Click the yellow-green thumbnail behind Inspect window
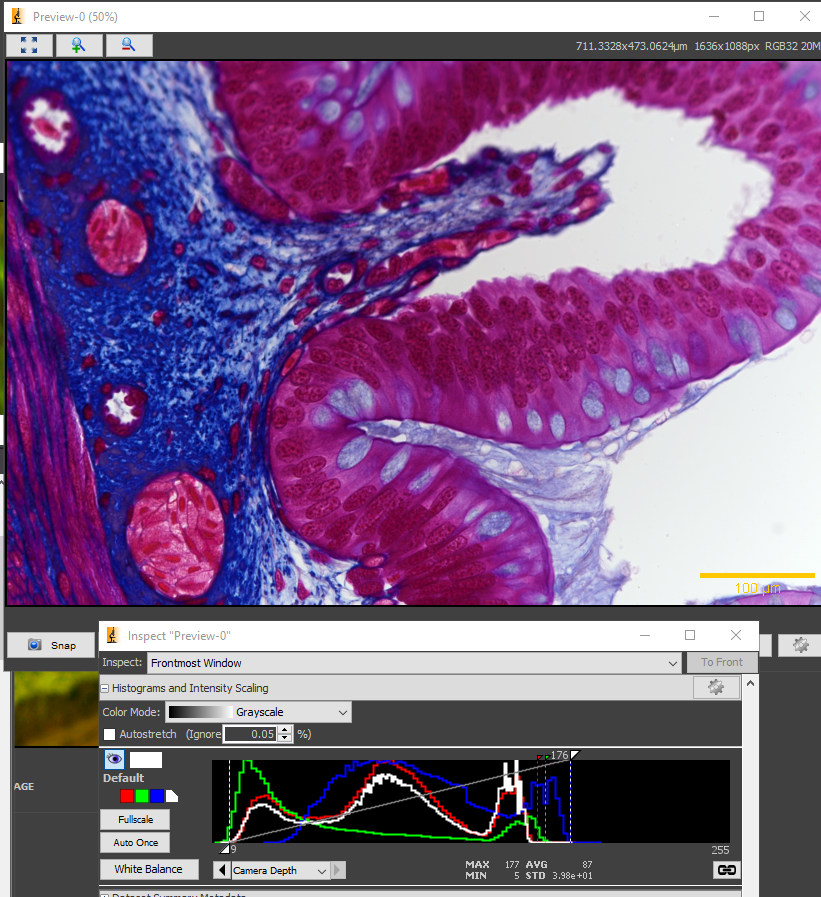The width and height of the screenshot is (821, 897). point(56,709)
